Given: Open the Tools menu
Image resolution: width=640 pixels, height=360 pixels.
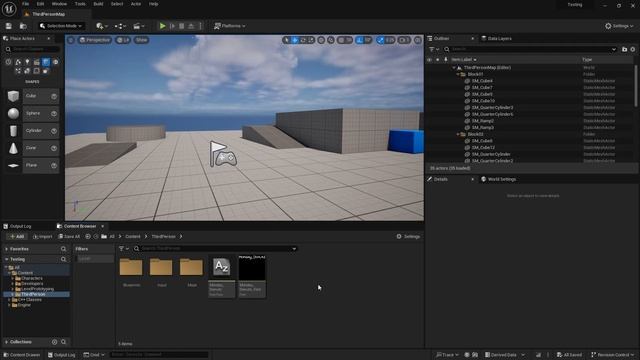Looking at the screenshot, I should point(80,4).
